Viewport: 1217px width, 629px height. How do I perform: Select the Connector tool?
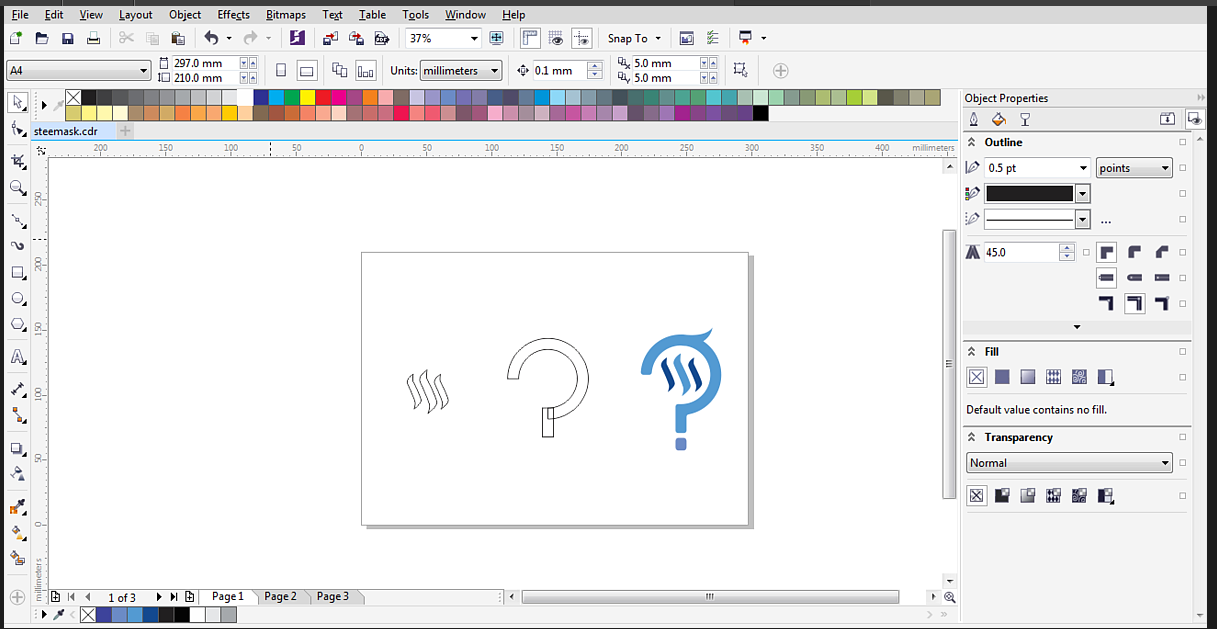17,414
